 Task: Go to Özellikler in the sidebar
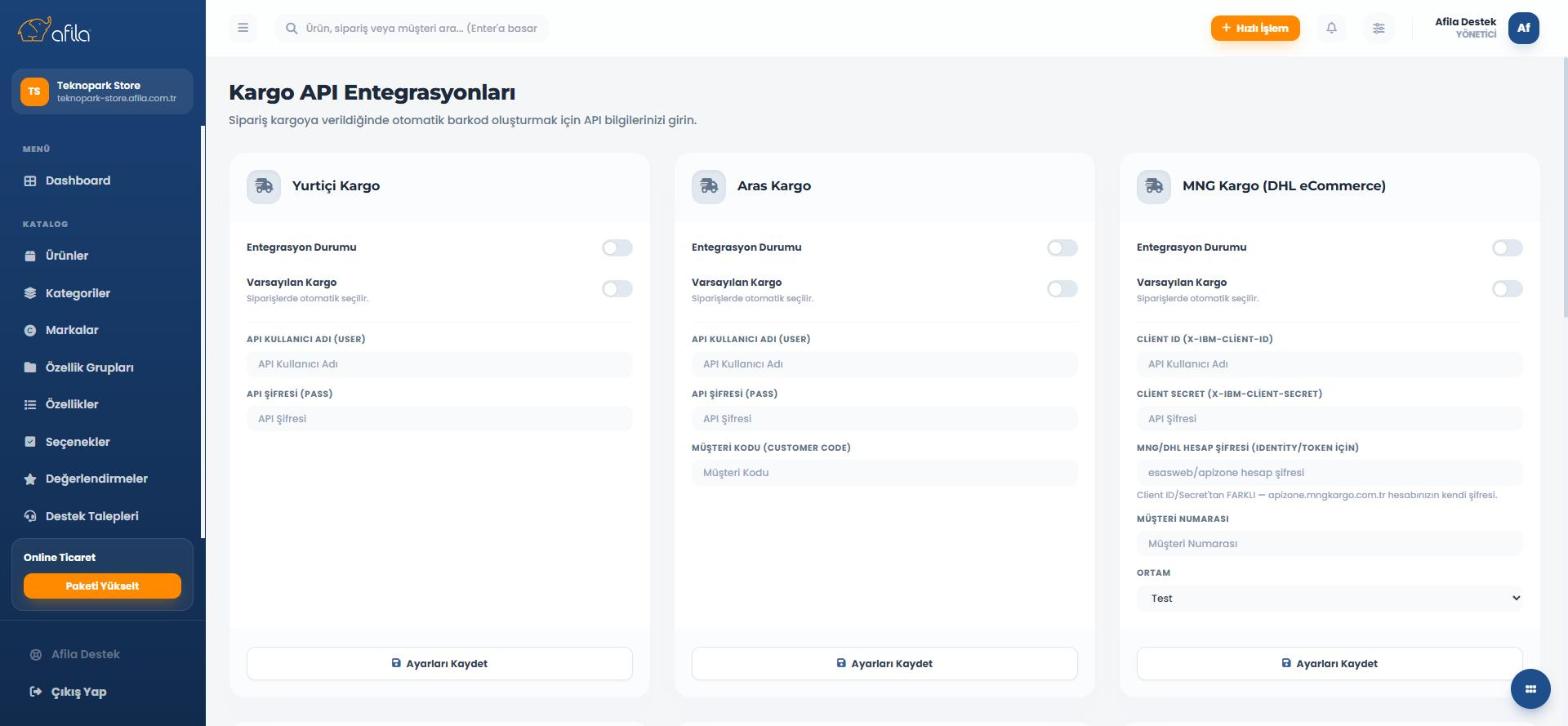click(102, 404)
